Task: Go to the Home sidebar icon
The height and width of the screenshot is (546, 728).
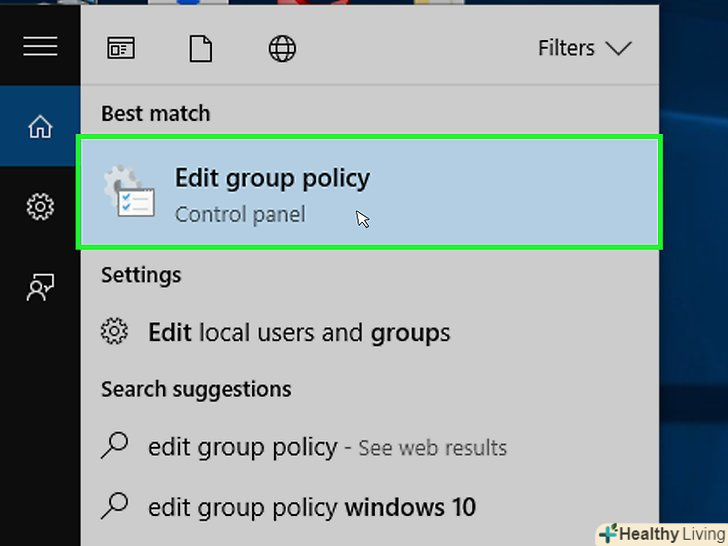Action: click(x=40, y=127)
